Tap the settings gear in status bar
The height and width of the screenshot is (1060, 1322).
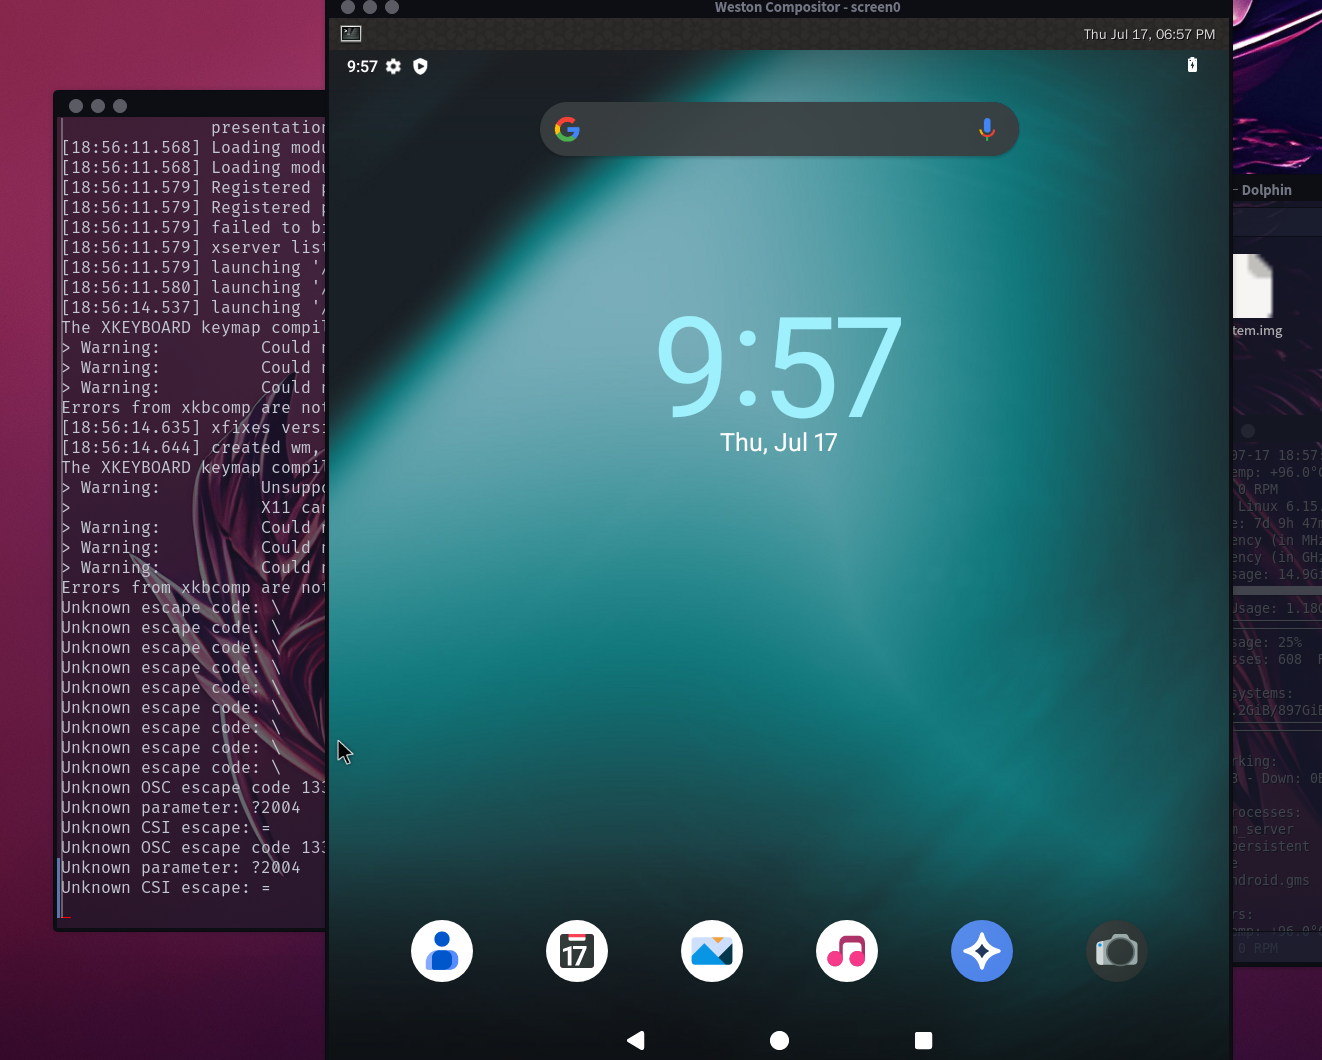394,66
